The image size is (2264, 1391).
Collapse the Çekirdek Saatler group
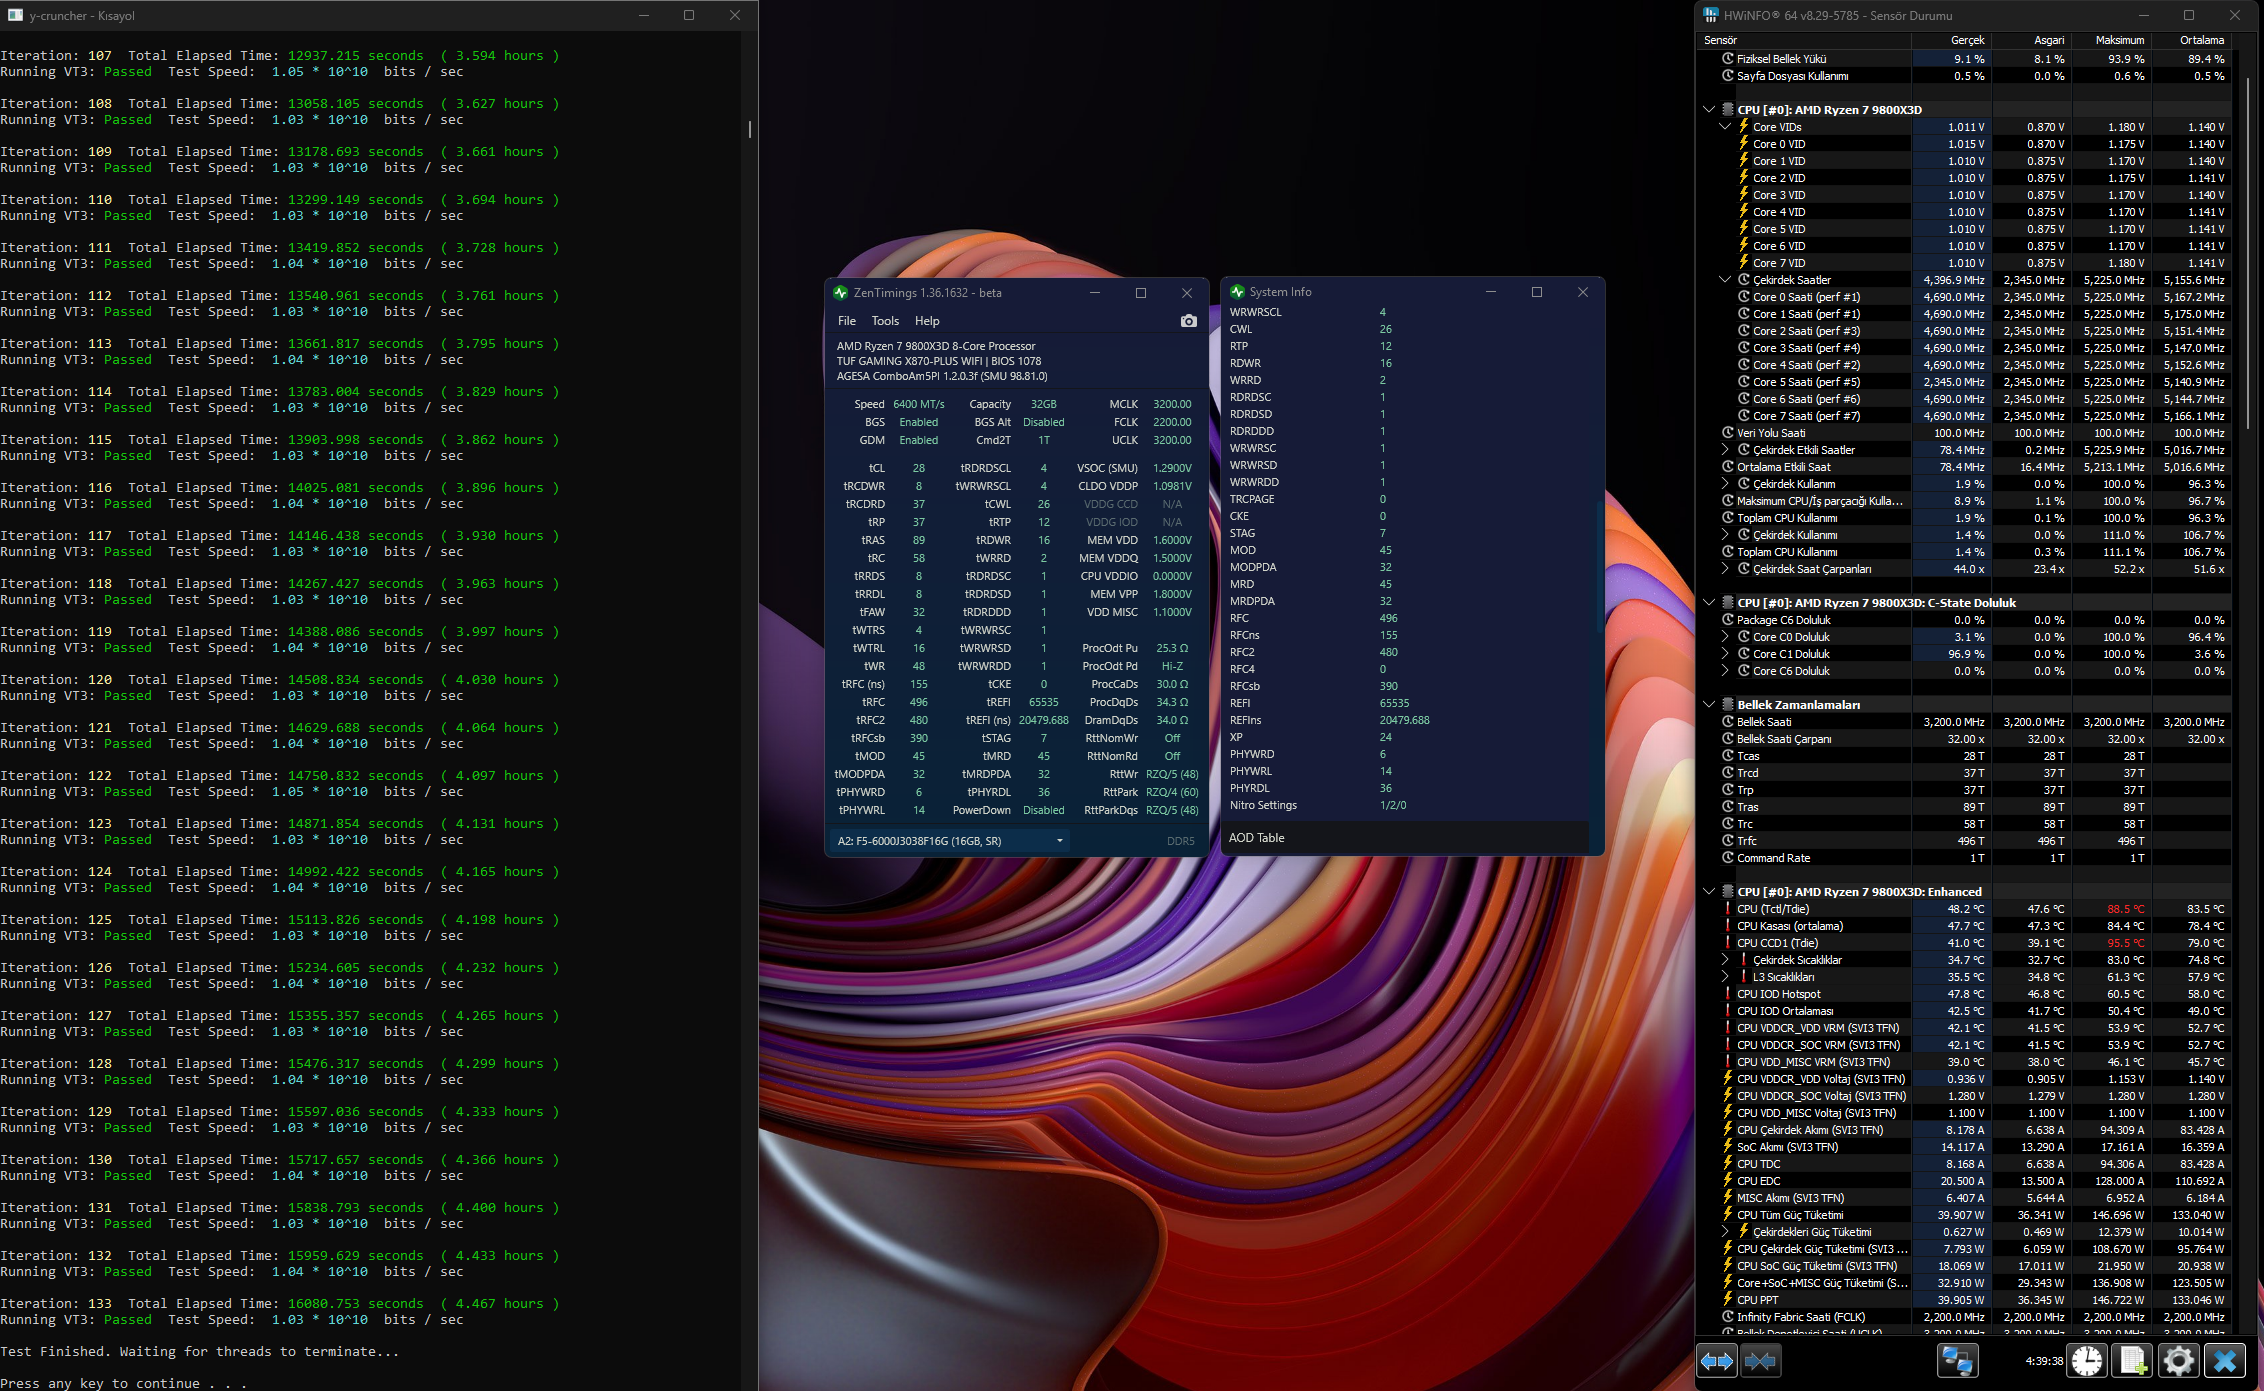pos(1725,280)
